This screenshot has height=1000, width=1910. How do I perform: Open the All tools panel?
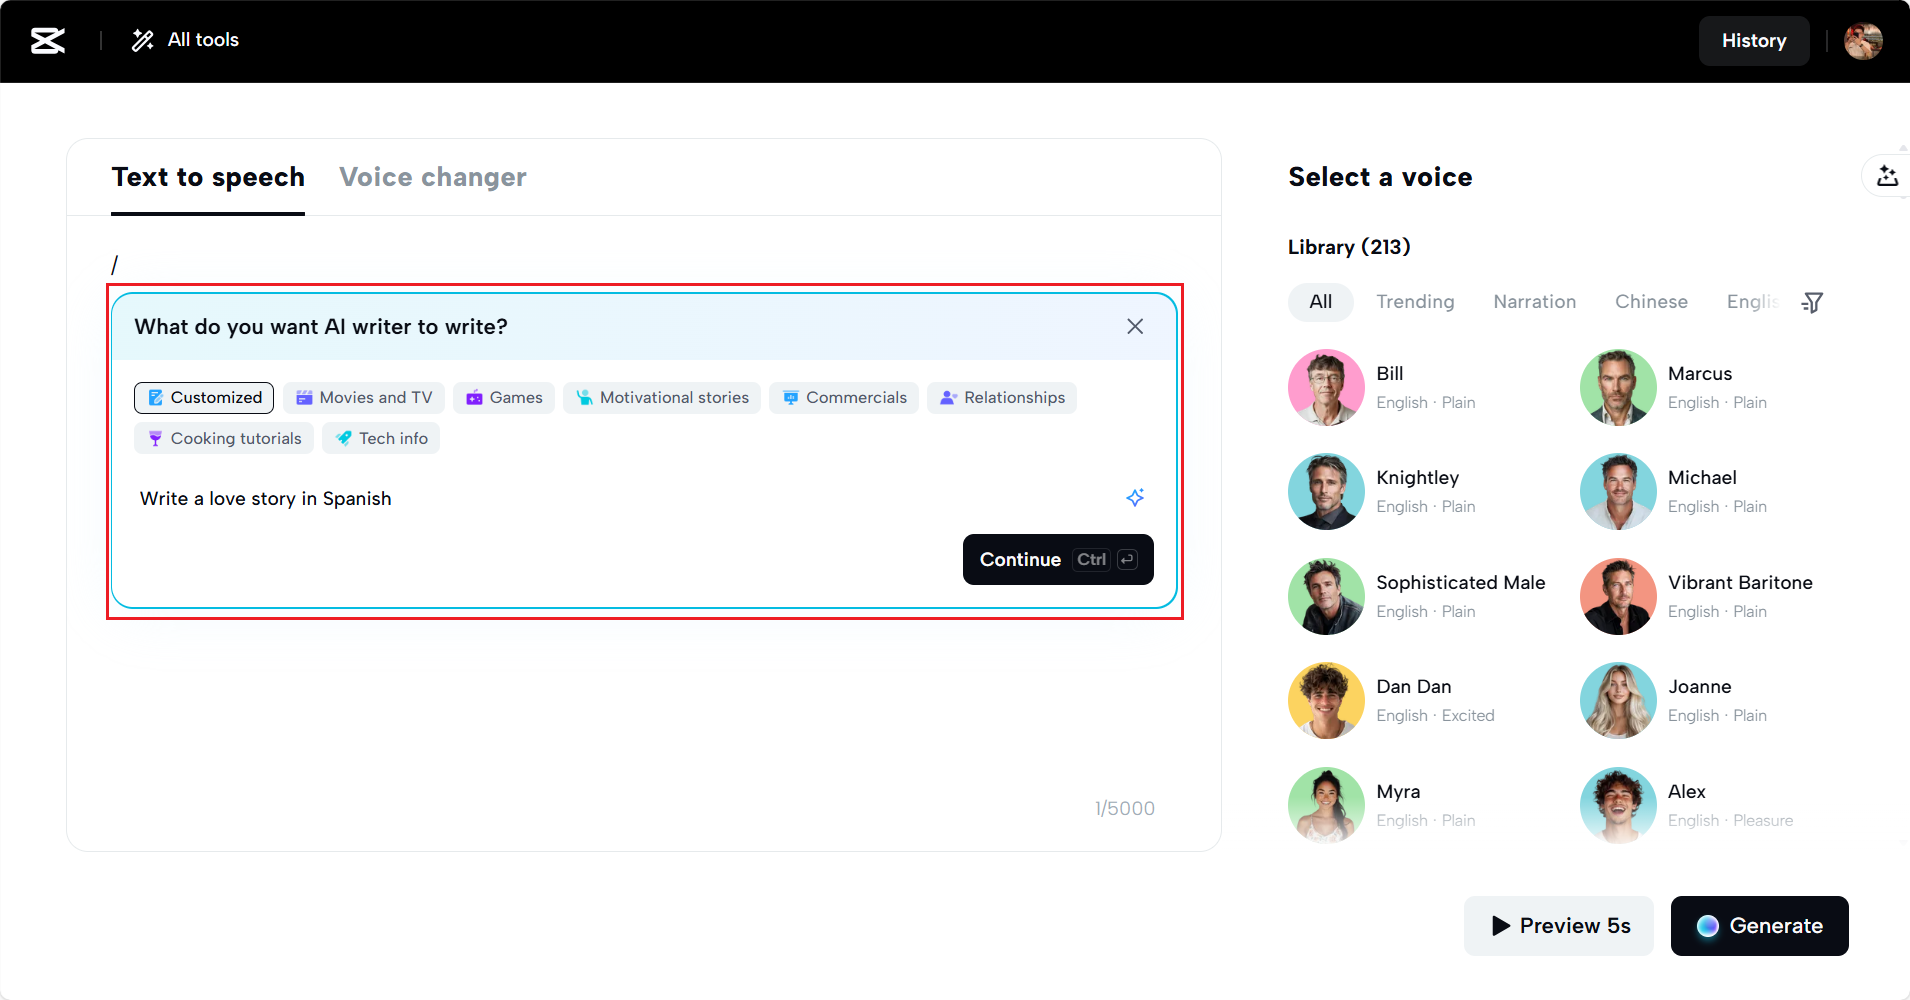tap(186, 40)
